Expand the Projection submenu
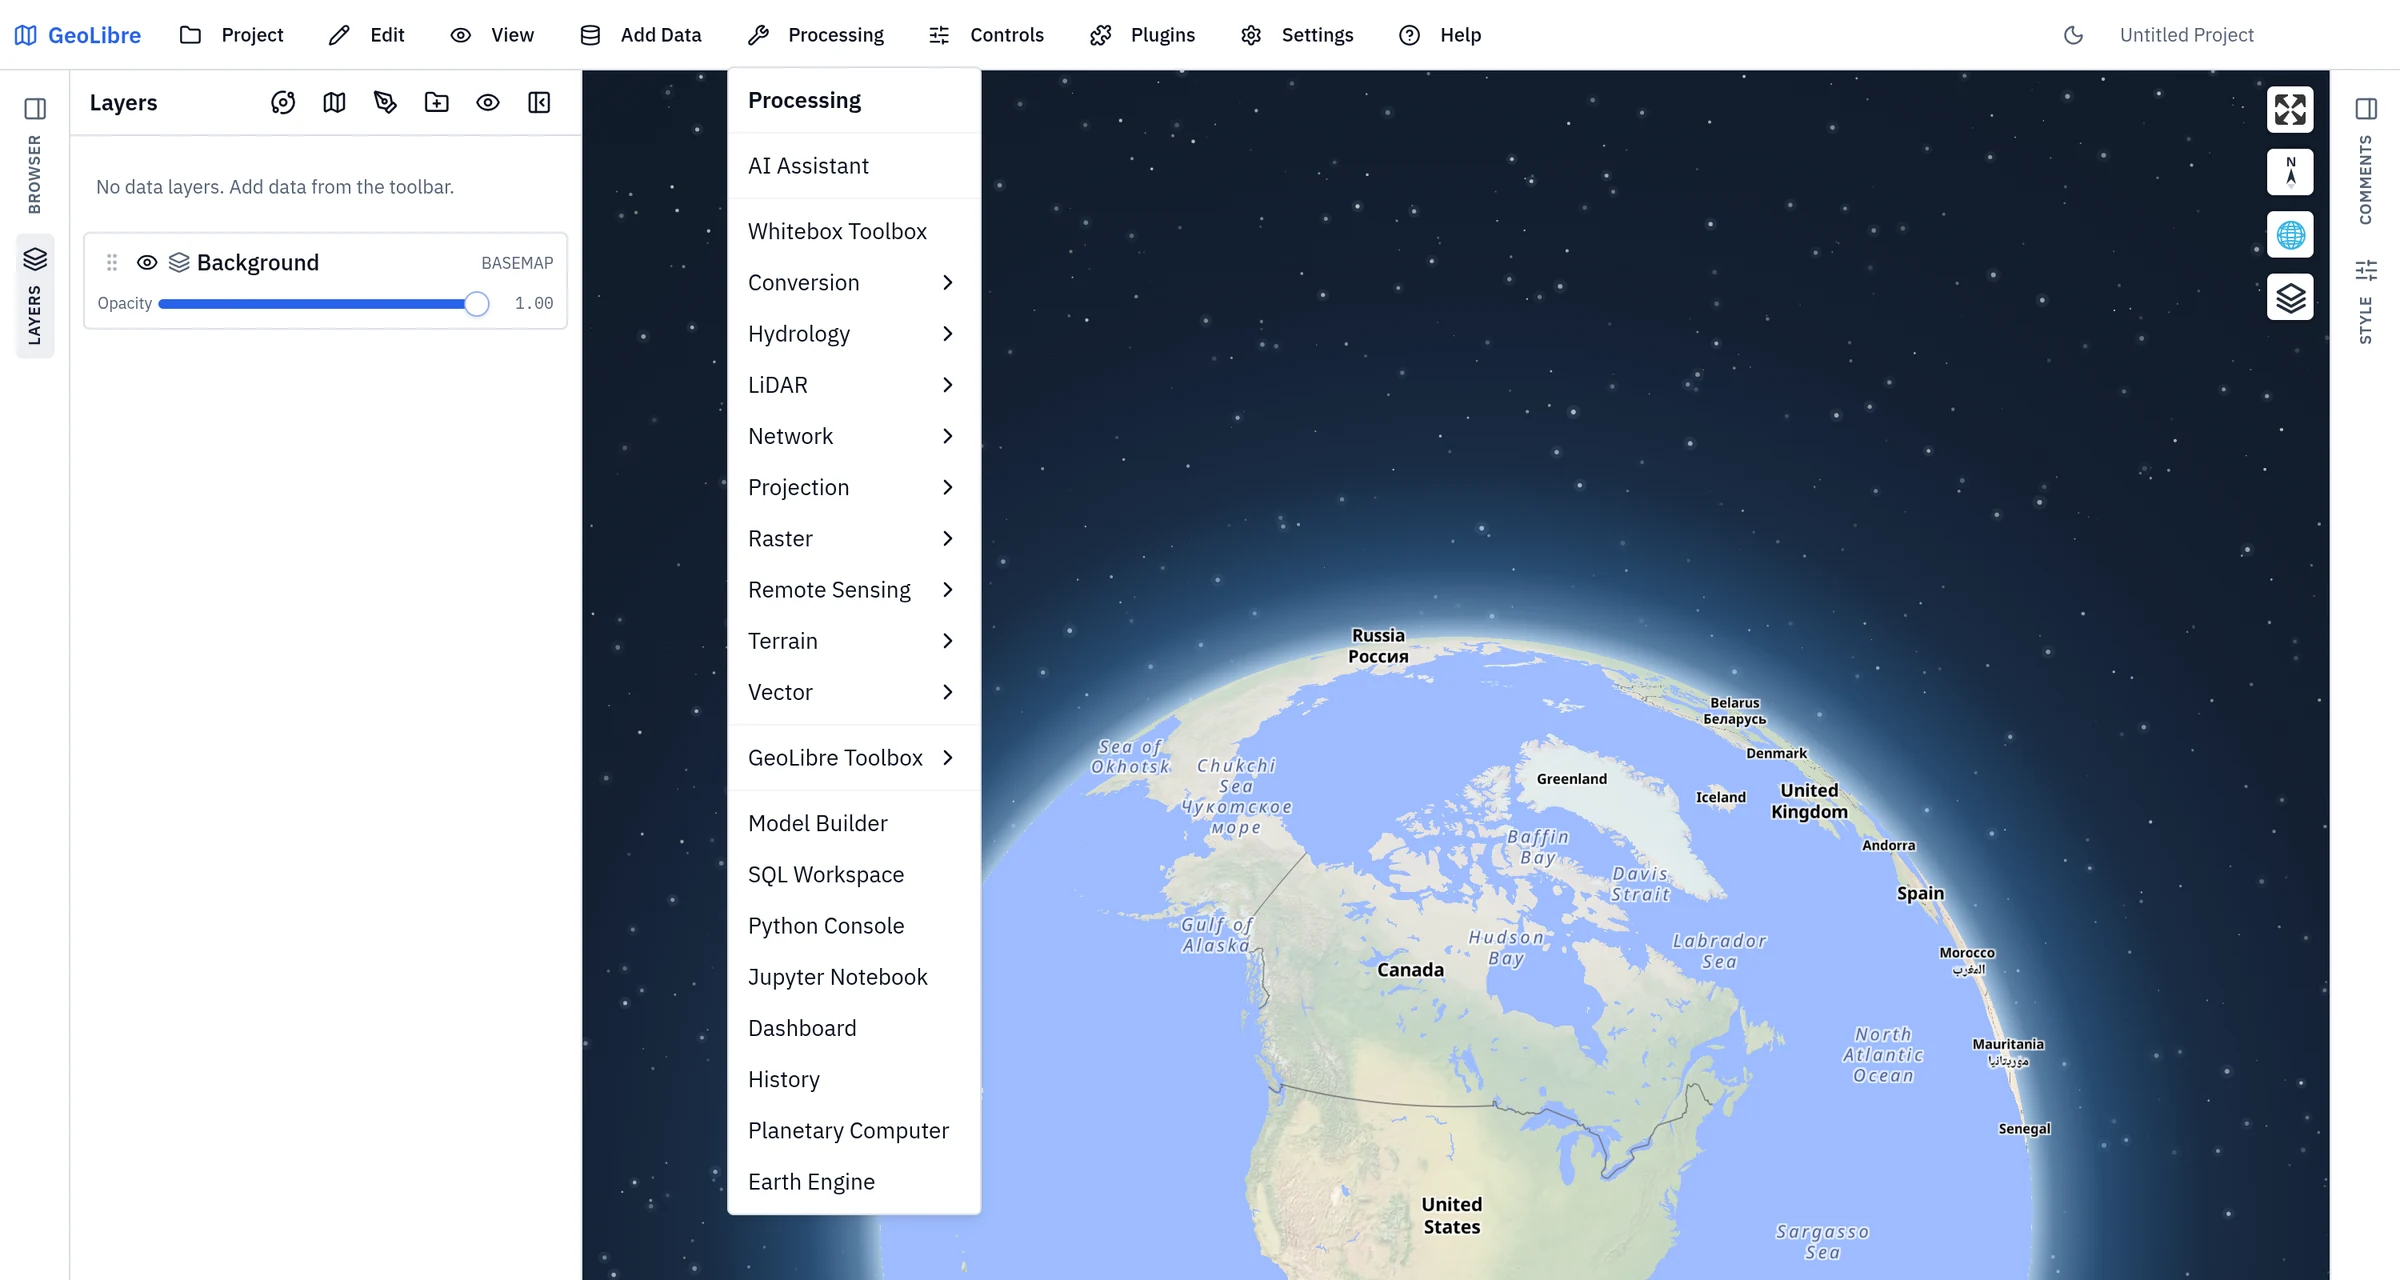 (x=853, y=487)
